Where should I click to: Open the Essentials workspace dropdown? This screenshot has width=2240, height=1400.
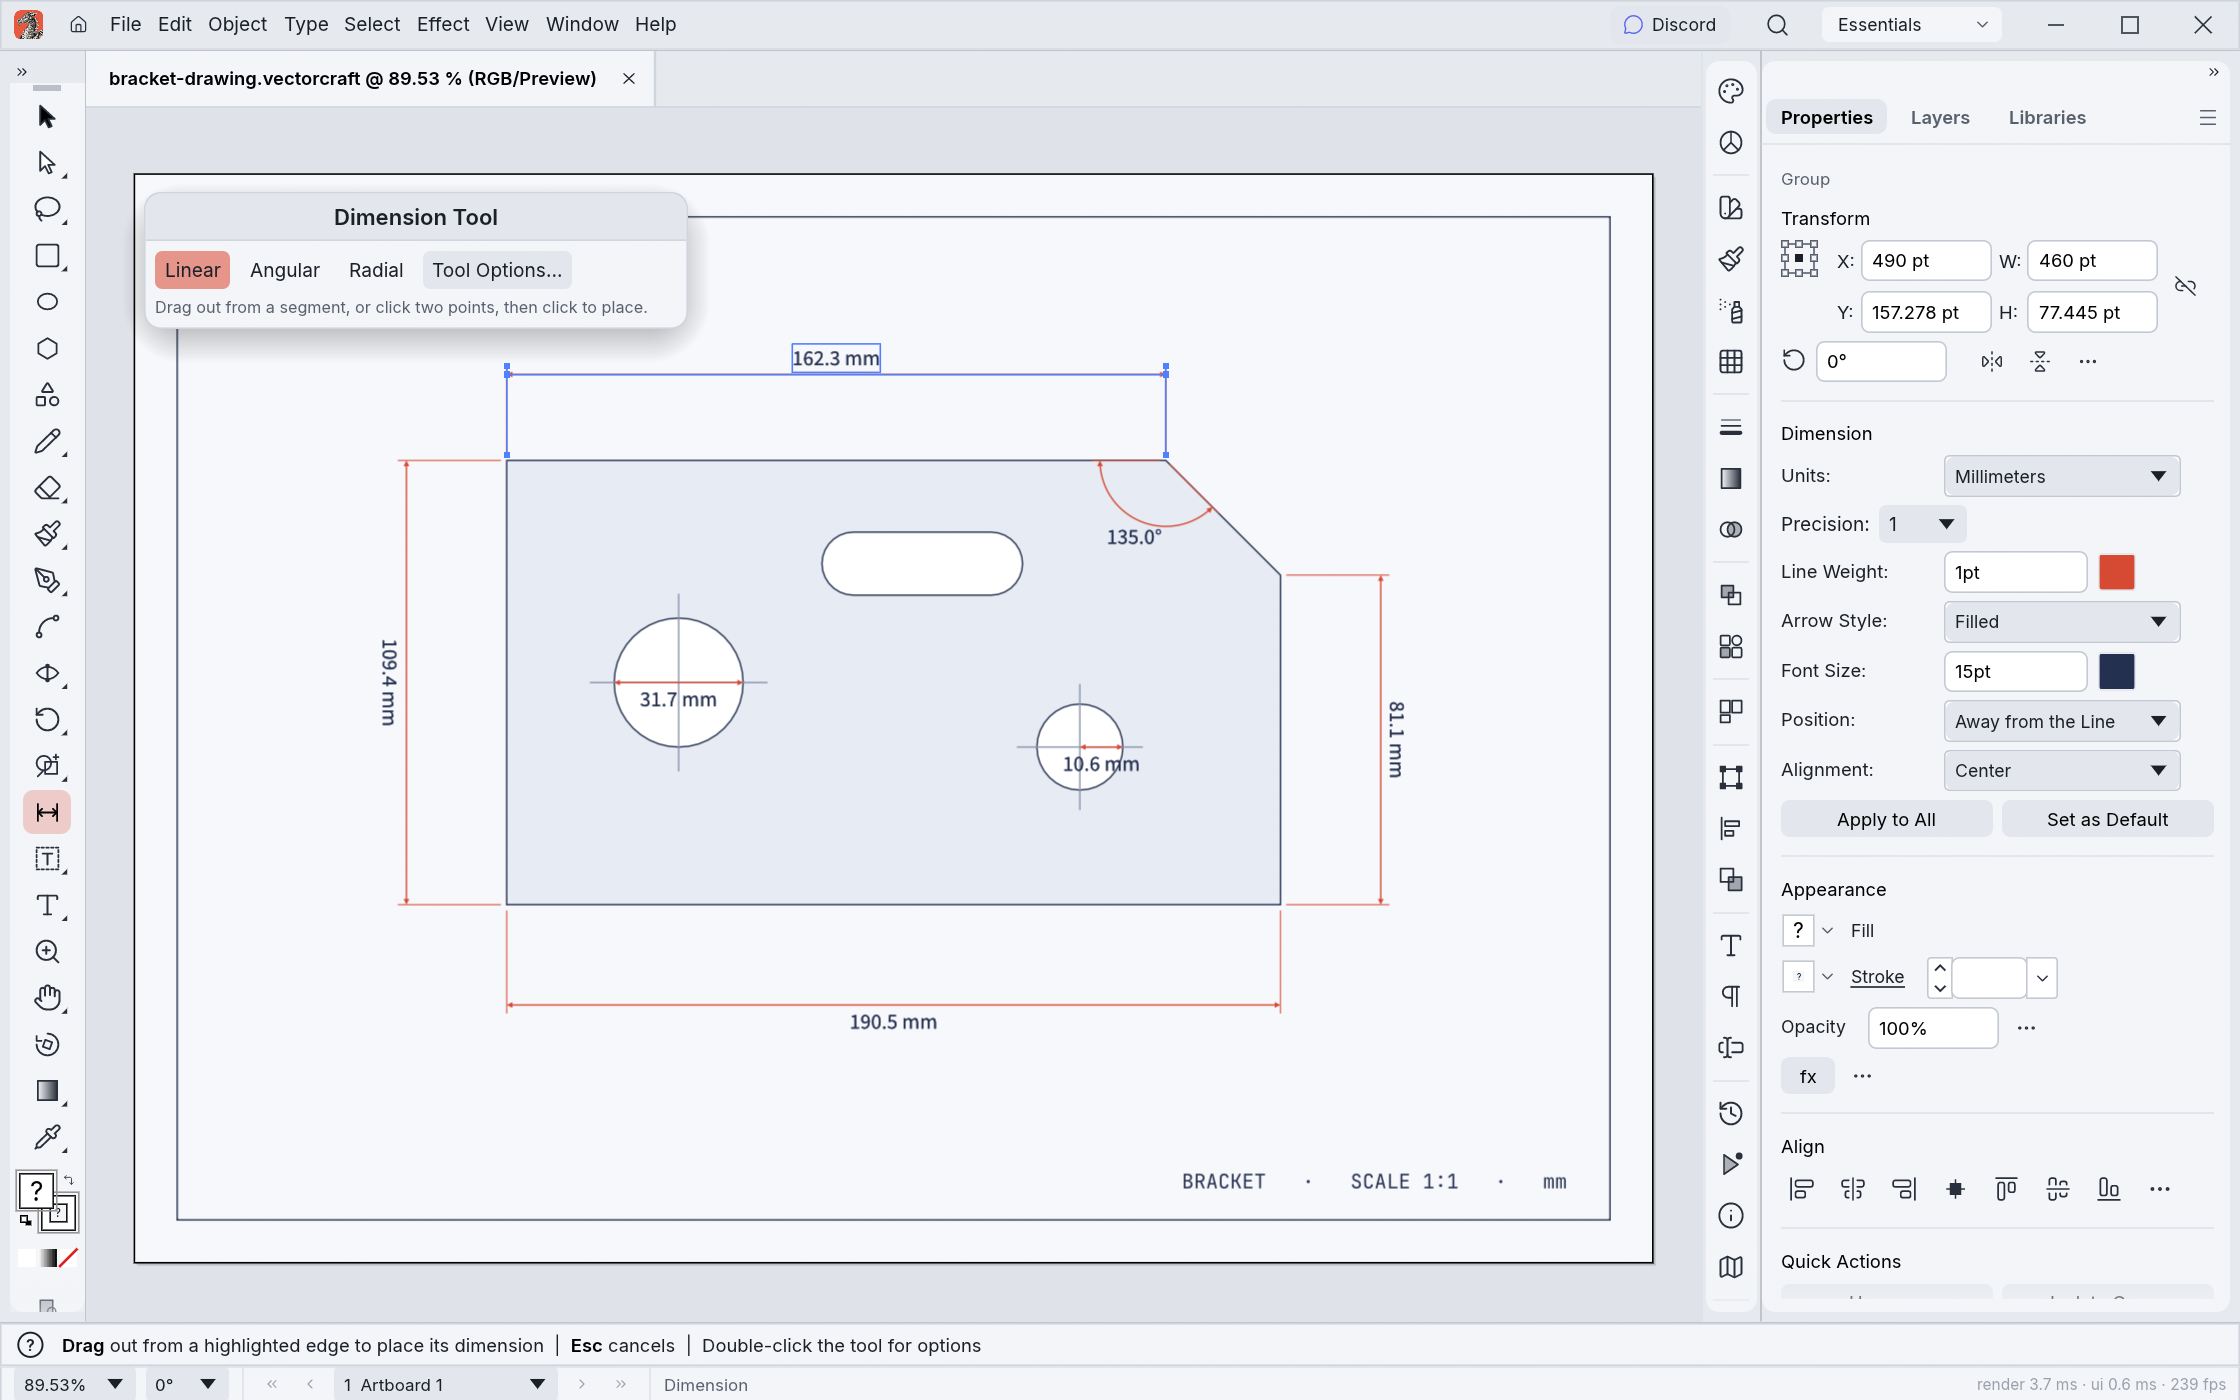(x=1912, y=25)
